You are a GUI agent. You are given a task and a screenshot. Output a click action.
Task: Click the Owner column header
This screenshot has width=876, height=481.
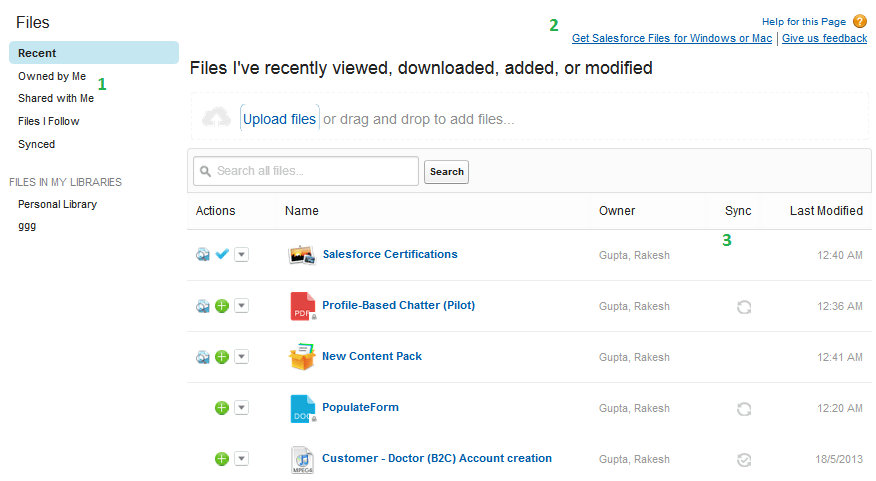(x=617, y=211)
